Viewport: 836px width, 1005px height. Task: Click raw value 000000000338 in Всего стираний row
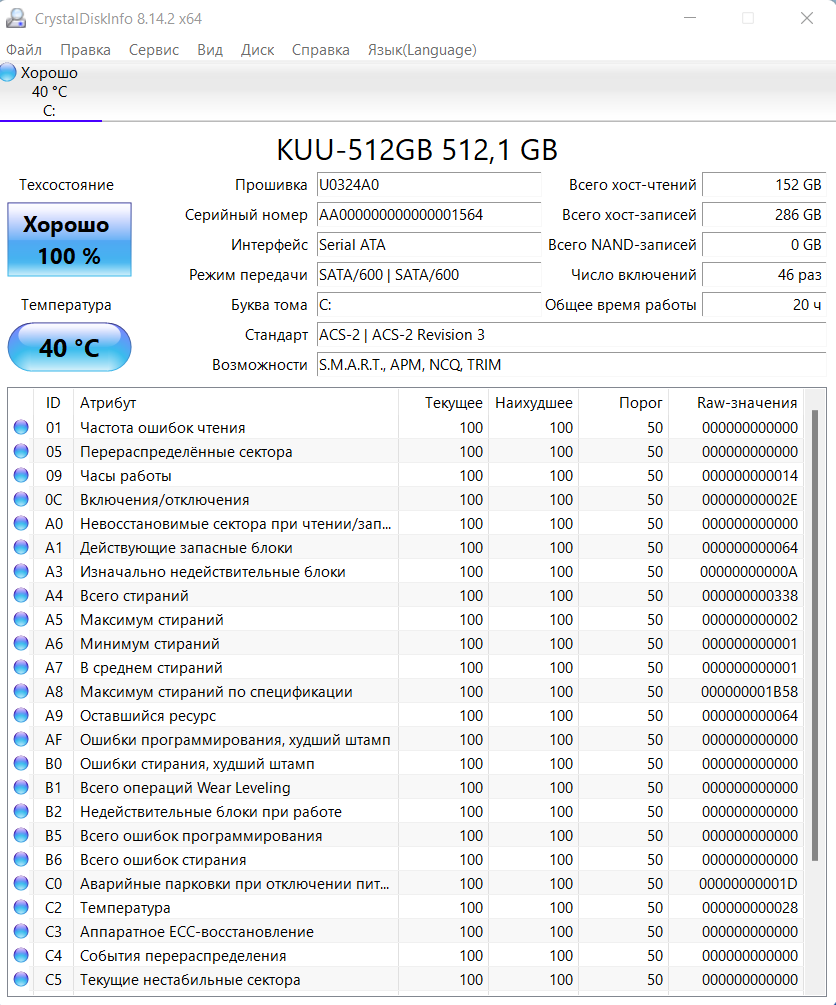pyautogui.click(x=749, y=595)
